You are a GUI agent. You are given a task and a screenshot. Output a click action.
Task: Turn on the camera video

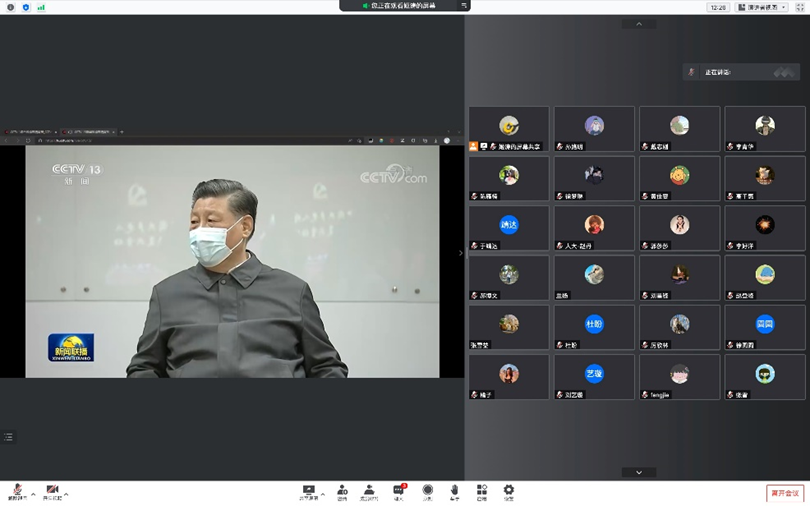click(x=52, y=490)
